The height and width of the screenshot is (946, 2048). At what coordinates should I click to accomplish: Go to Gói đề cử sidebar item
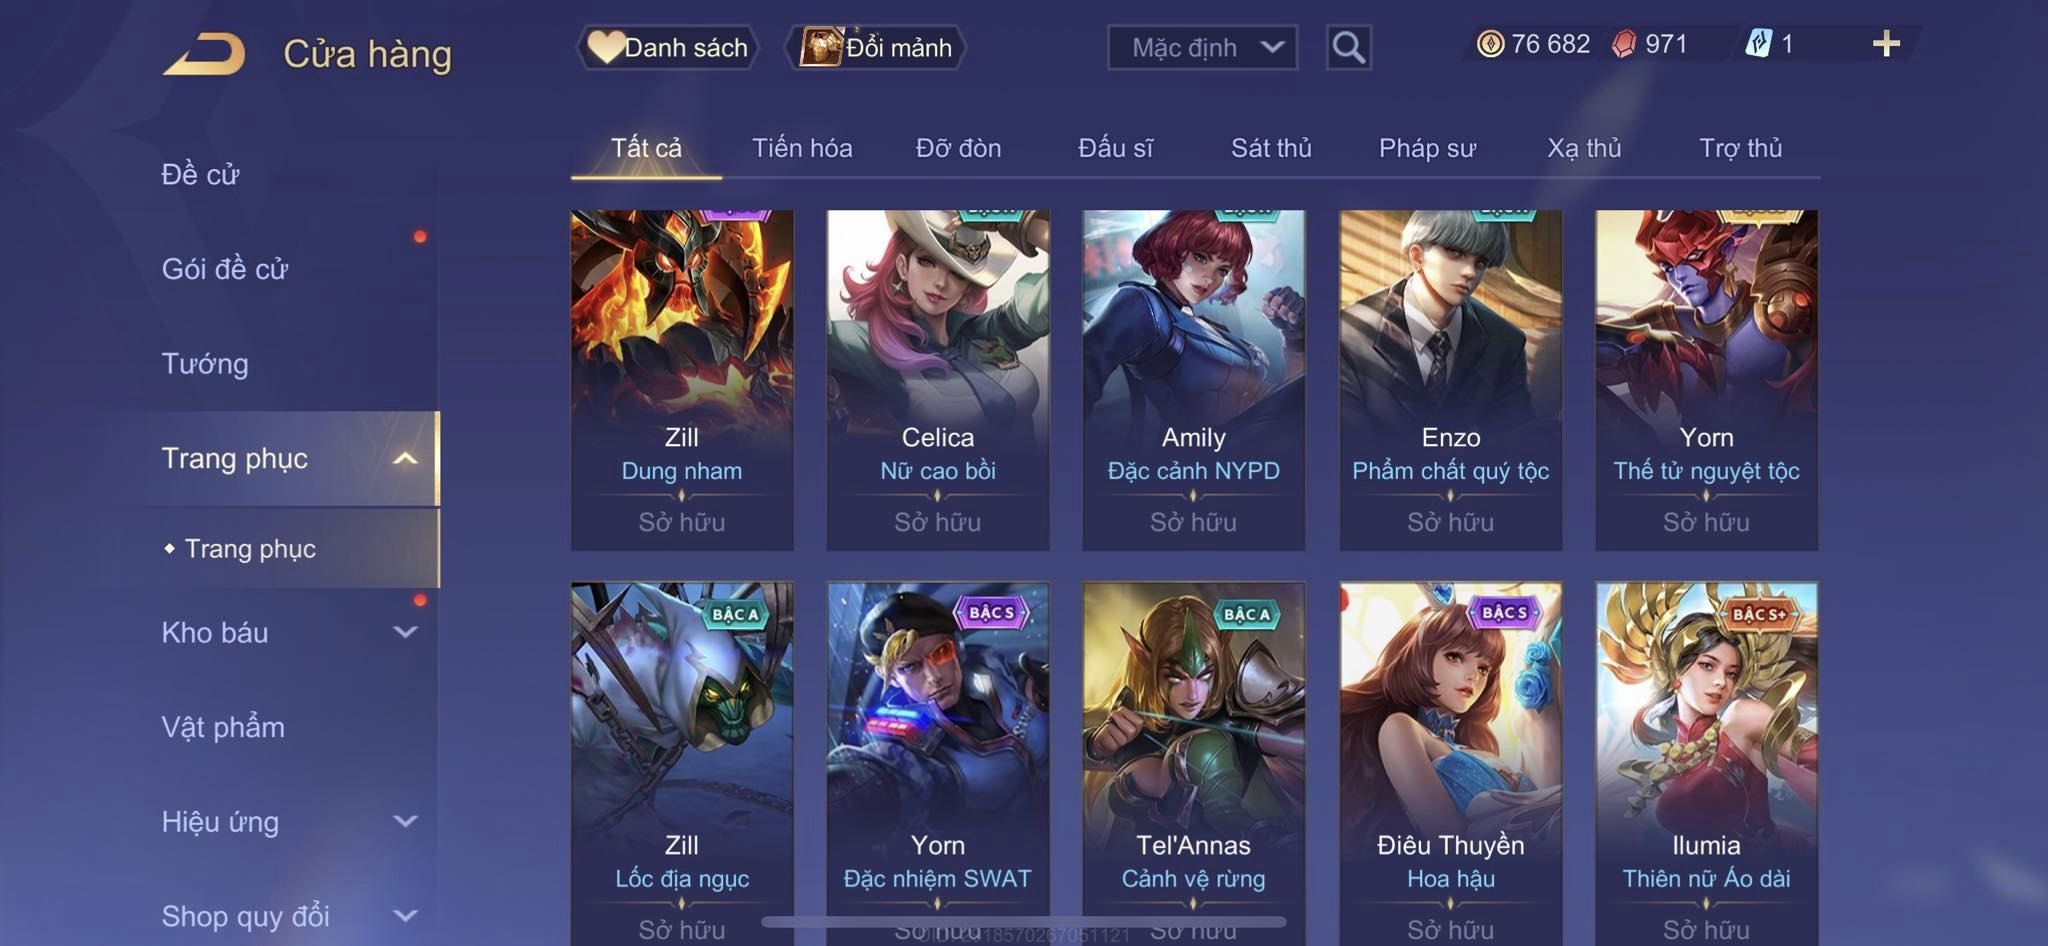(x=225, y=269)
